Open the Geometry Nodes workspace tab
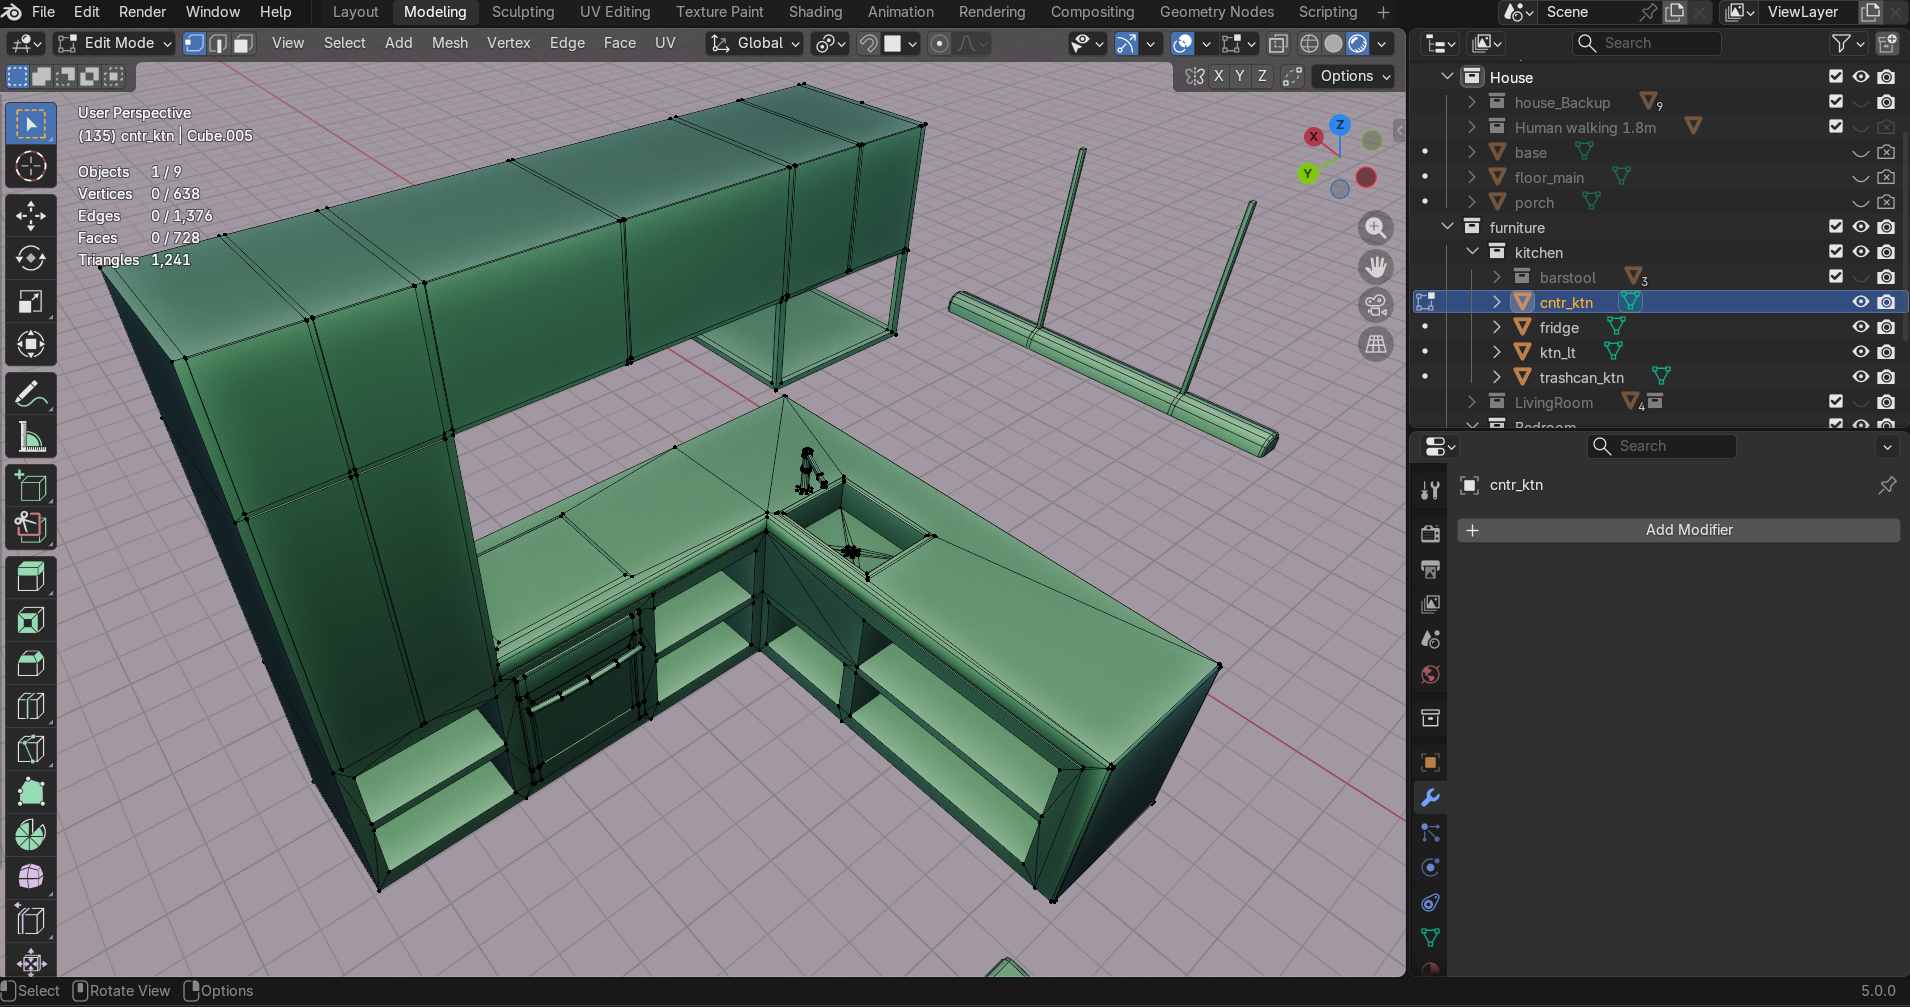Viewport: 1910px width, 1007px height. coord(1217,12)
